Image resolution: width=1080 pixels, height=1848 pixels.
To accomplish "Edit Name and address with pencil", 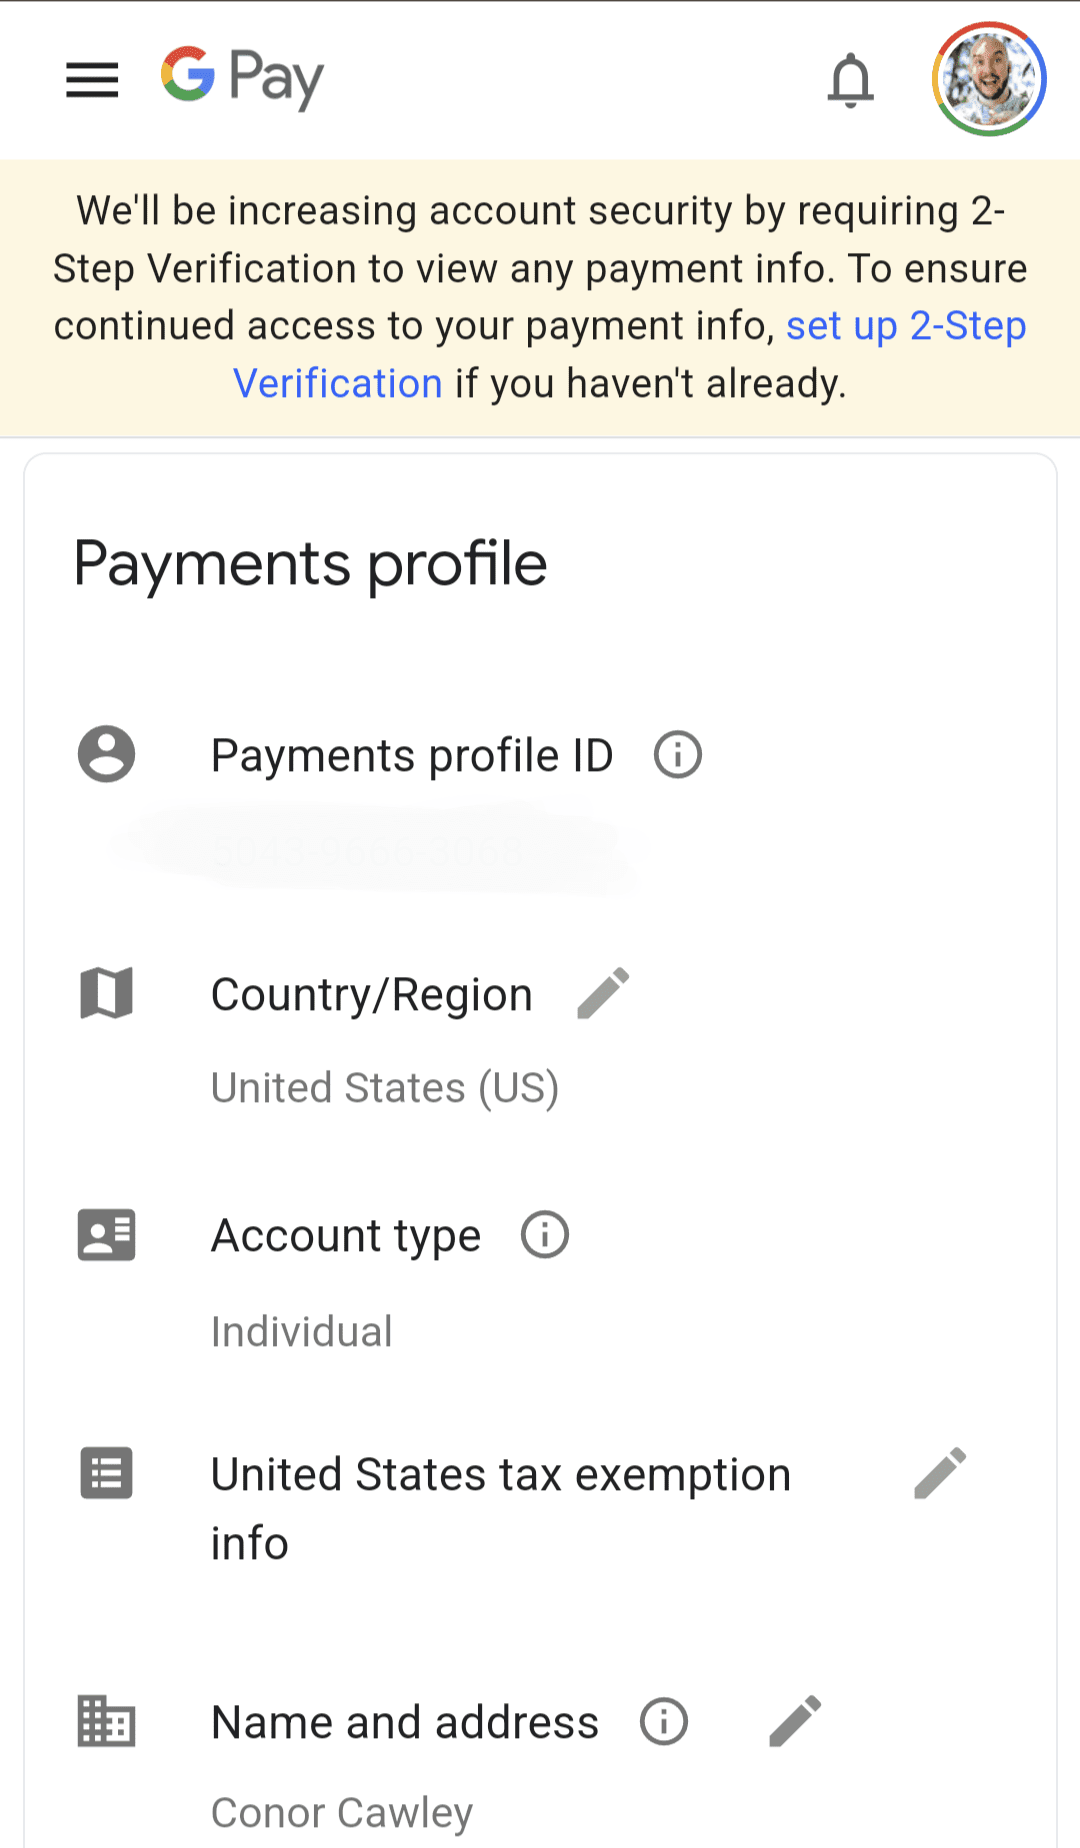I will 795,1721.
